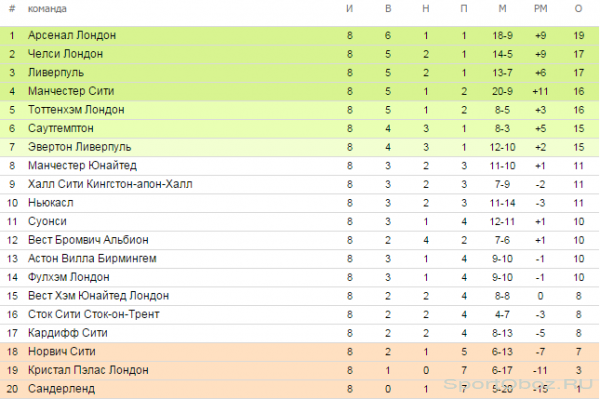Click the РМ goal difference header
The height and width of the screenshot is (399, 600).
coord(540,8)
